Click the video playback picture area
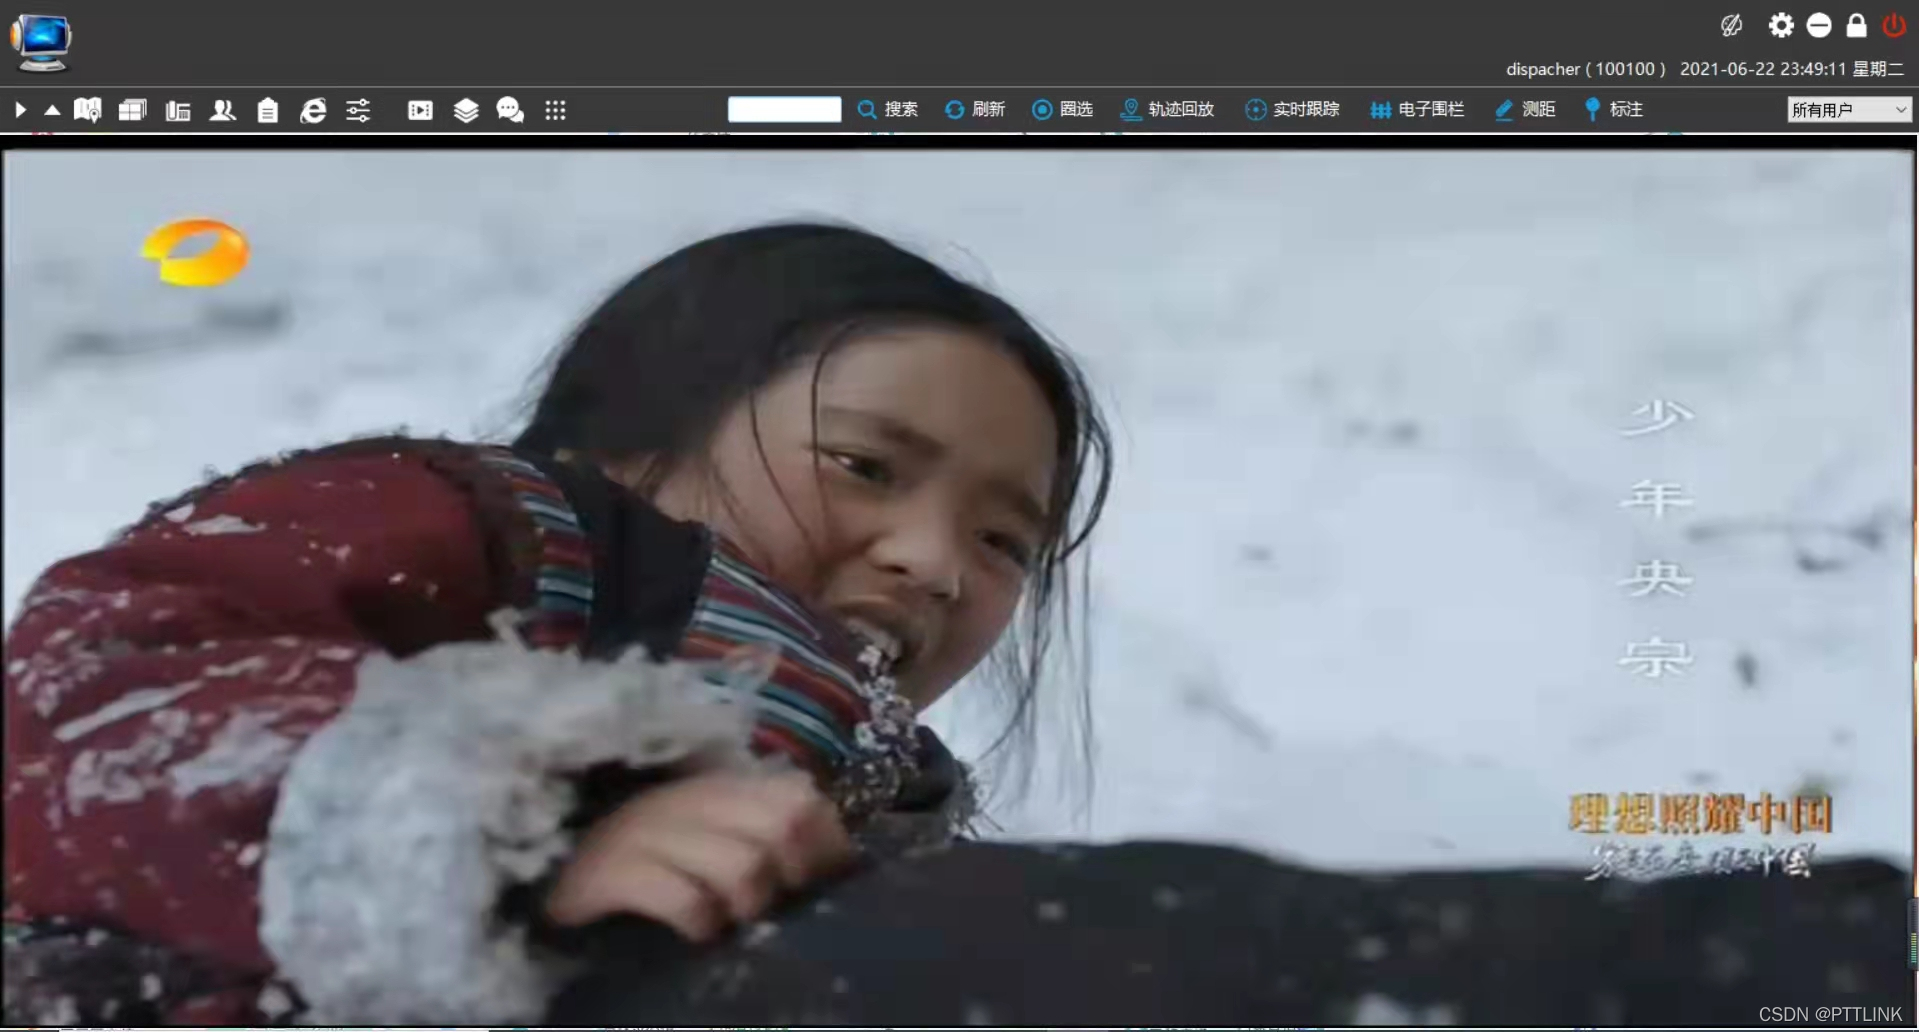1919x1032 pixels. point(958,587)
